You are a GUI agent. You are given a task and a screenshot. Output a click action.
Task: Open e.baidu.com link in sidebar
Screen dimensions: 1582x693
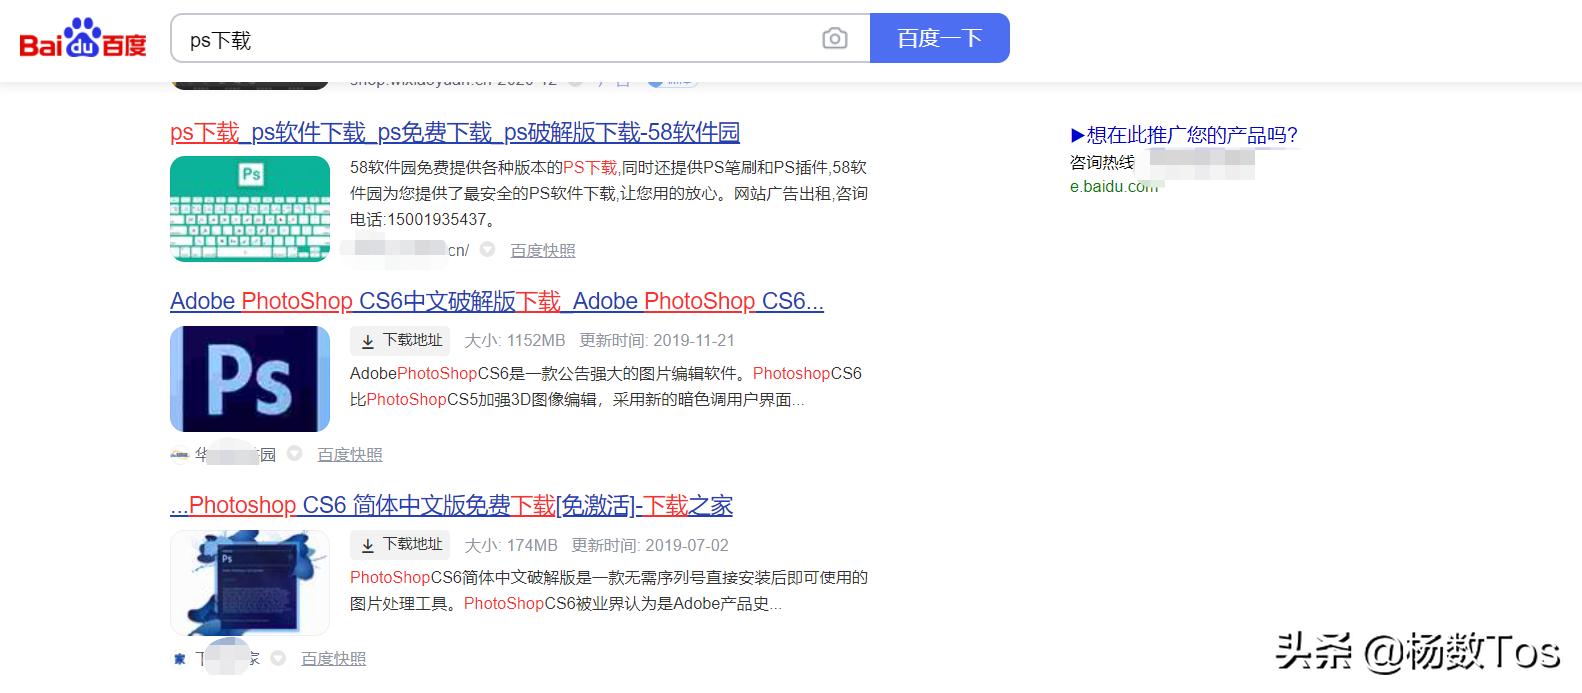[1114, 186]
